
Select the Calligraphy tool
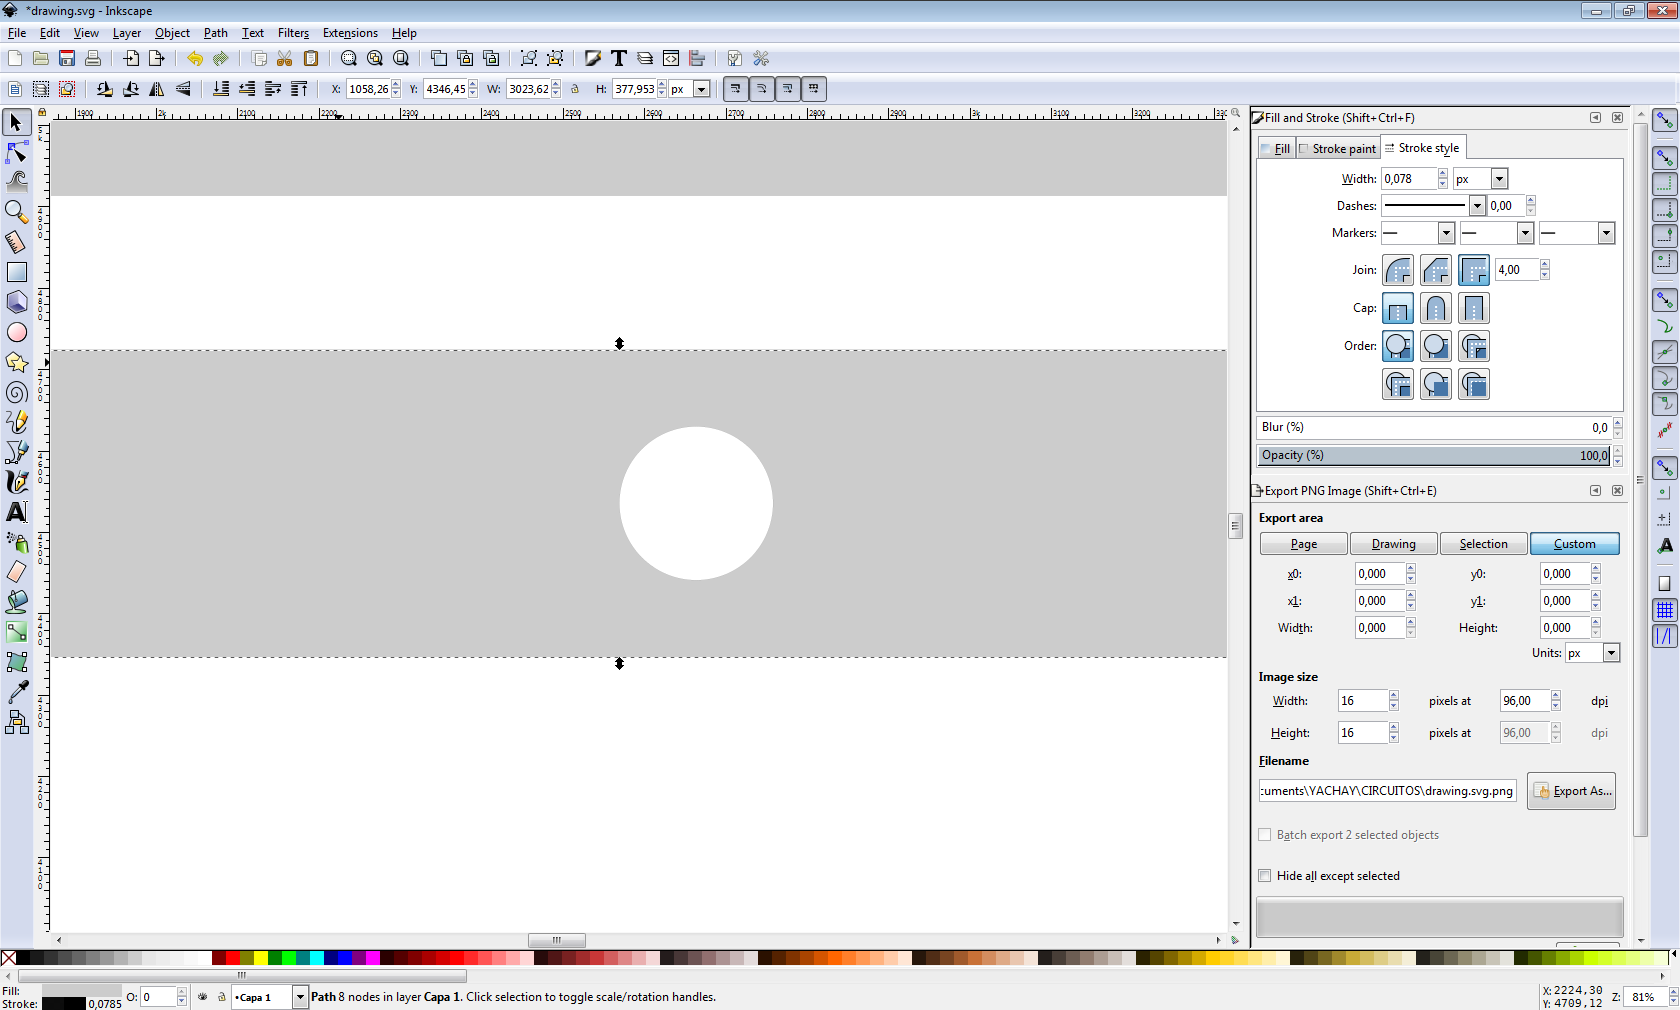[x=16, y=482]
